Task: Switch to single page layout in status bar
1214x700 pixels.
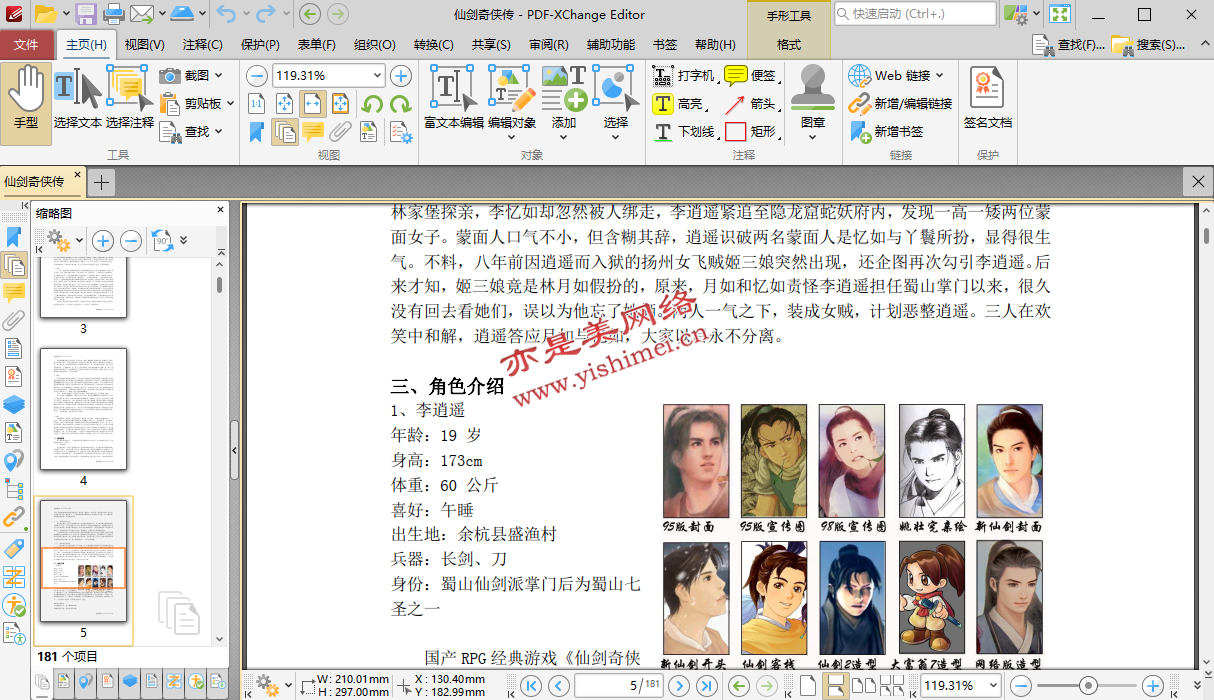Action: 807,685
